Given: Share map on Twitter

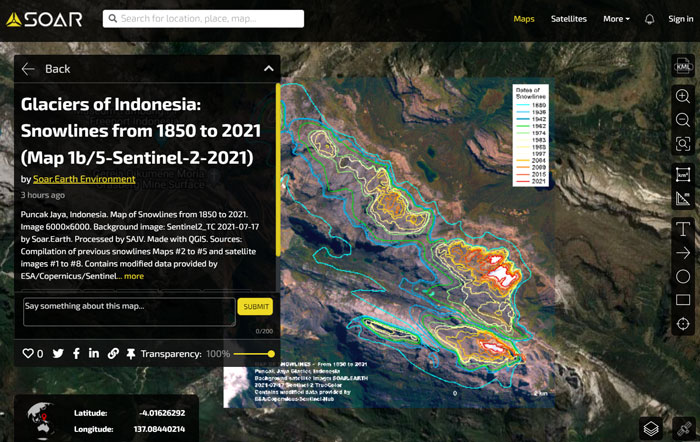Looking at the screenshot, I should coord(58,354).
